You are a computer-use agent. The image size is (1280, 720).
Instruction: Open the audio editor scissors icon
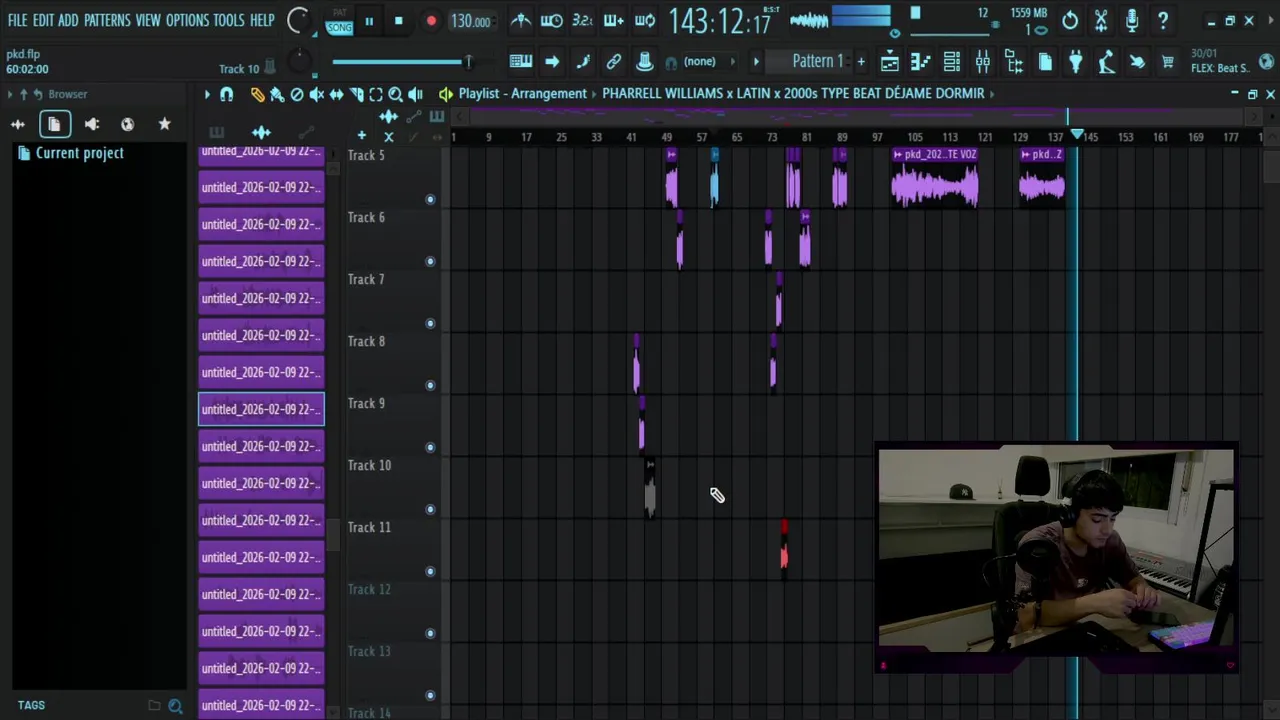pos(1101,20)
